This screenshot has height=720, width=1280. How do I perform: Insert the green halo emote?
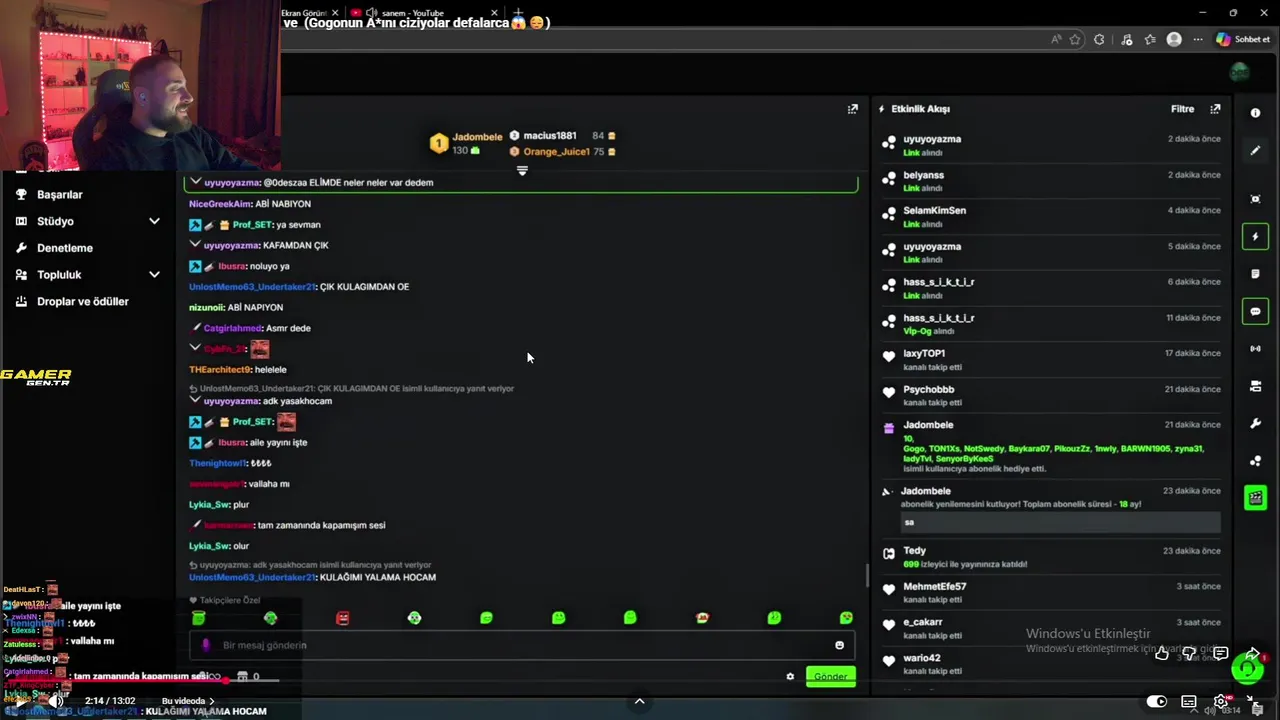(198, 618)
